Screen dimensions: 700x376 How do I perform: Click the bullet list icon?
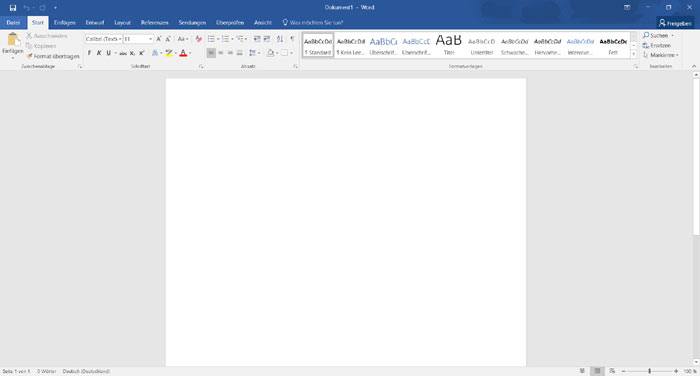pyautogui.click(x=211, y=39)
